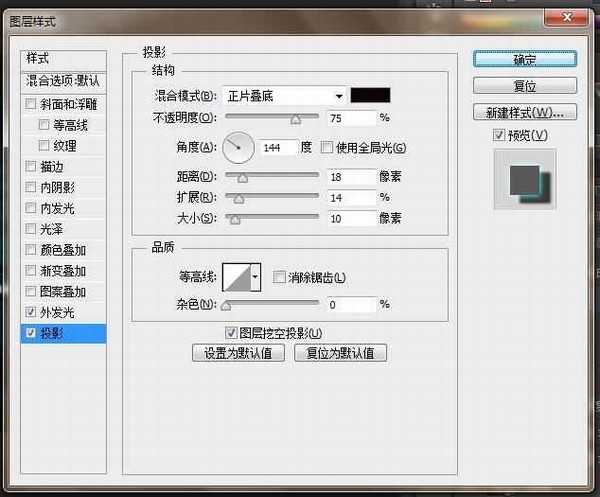Viewport: 600px width, 497px height.
Task: Toggle 使用全局光(G) checkbox
Action: coord(326,147)
